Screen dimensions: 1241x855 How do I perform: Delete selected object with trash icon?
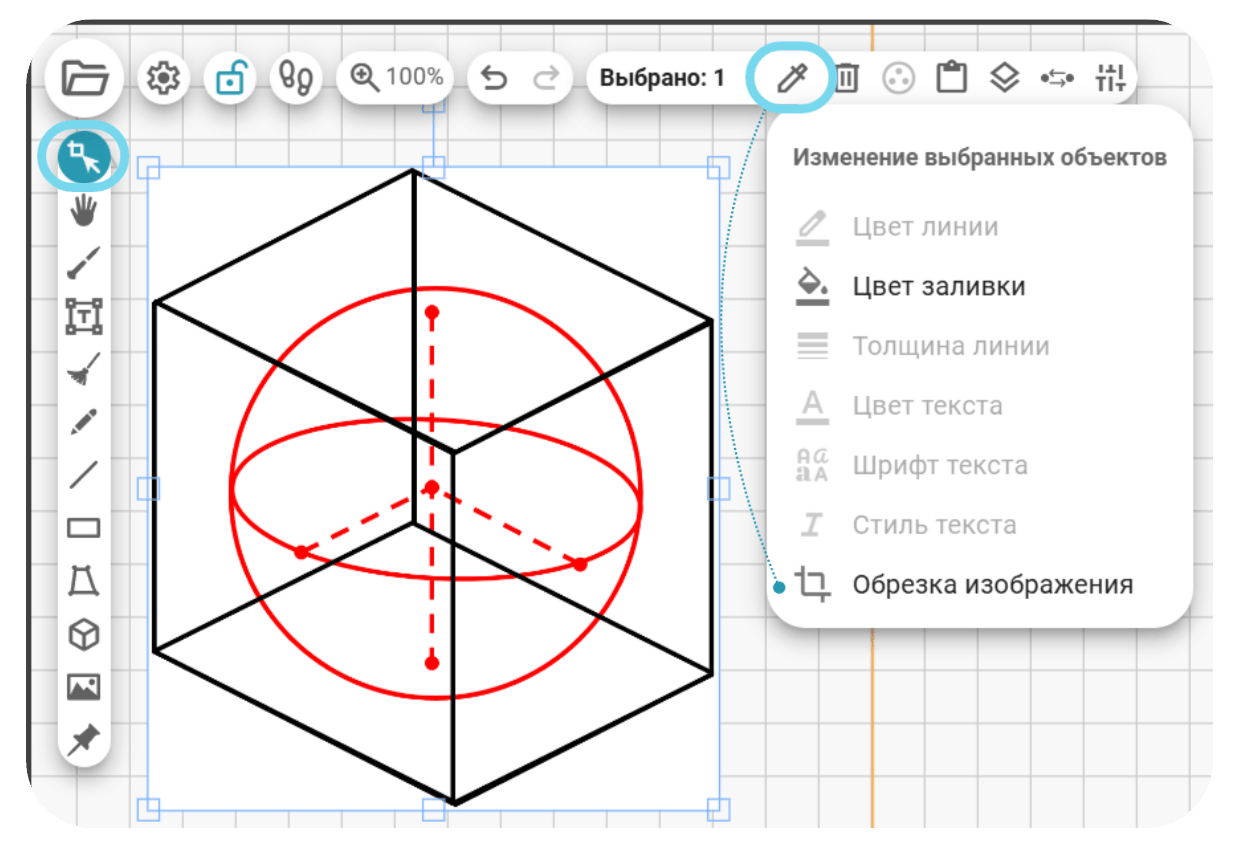coord(847,77)
